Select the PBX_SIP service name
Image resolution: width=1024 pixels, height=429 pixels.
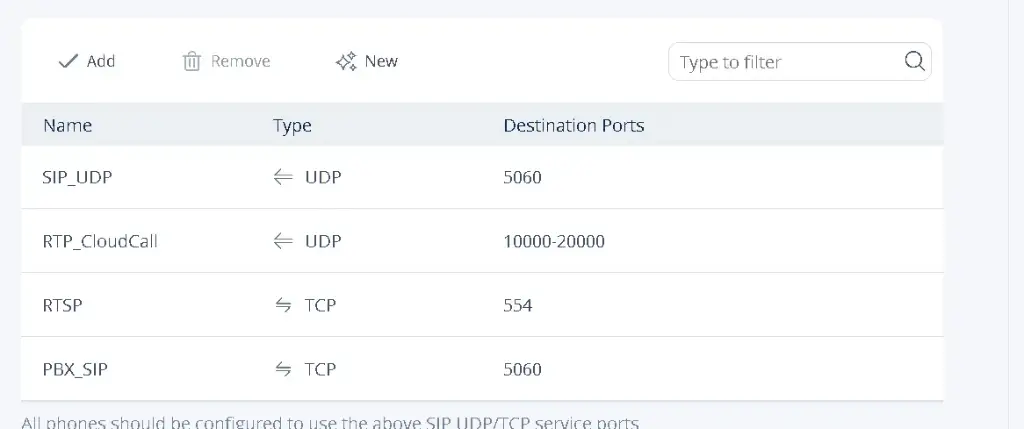click(75, 369)
